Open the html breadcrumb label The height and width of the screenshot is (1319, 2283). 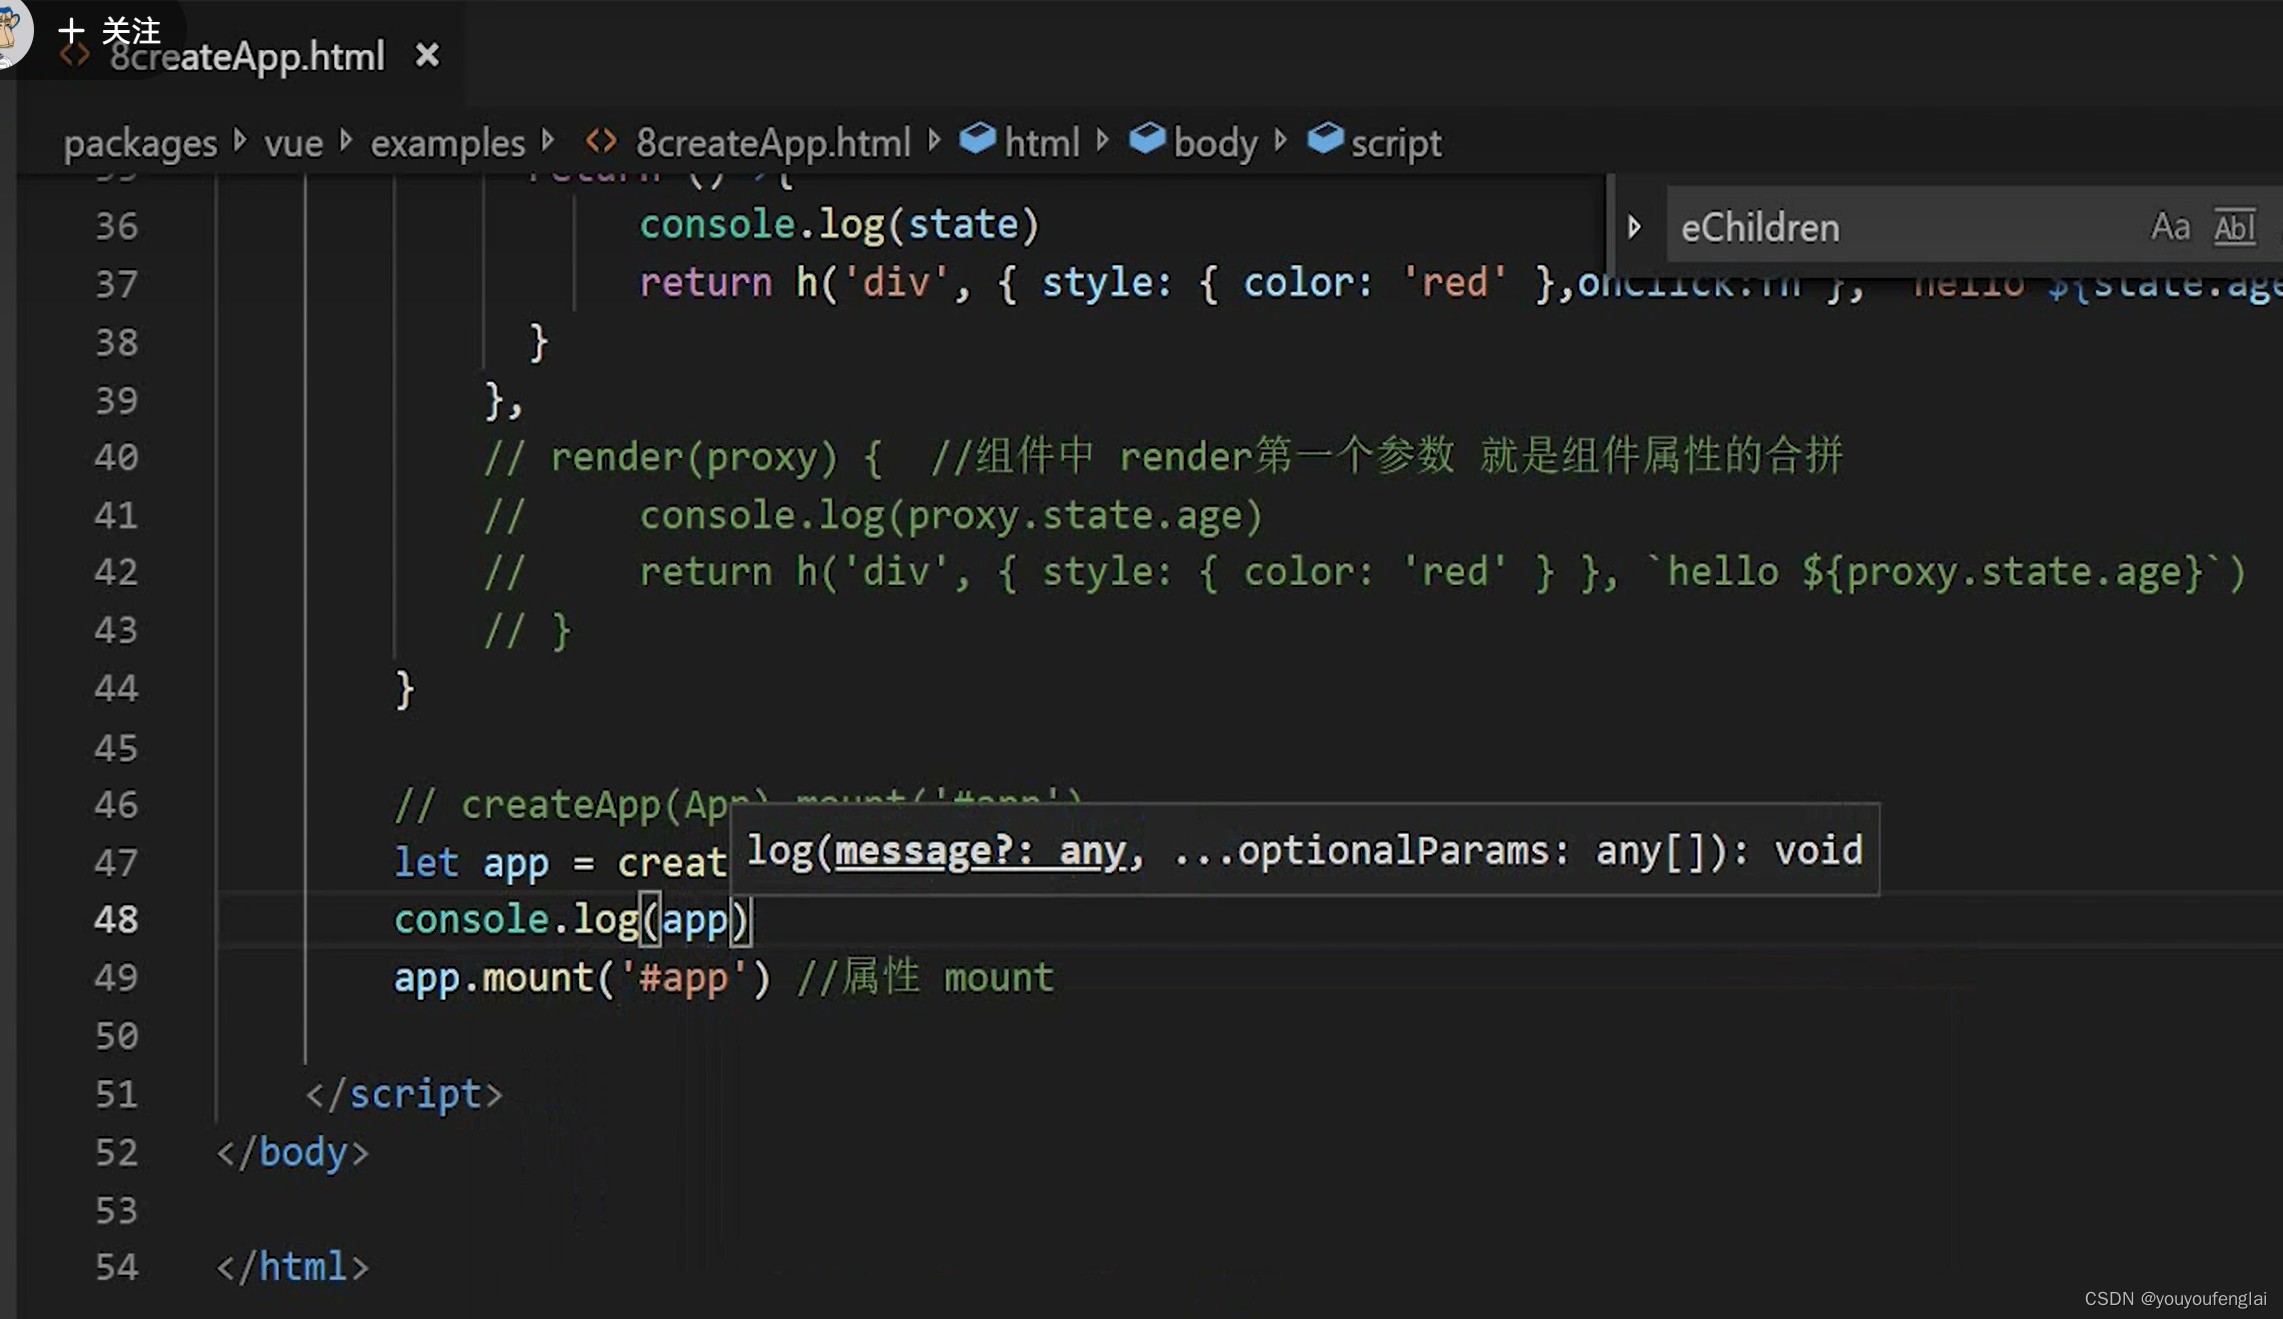[x=1042, y=143]
